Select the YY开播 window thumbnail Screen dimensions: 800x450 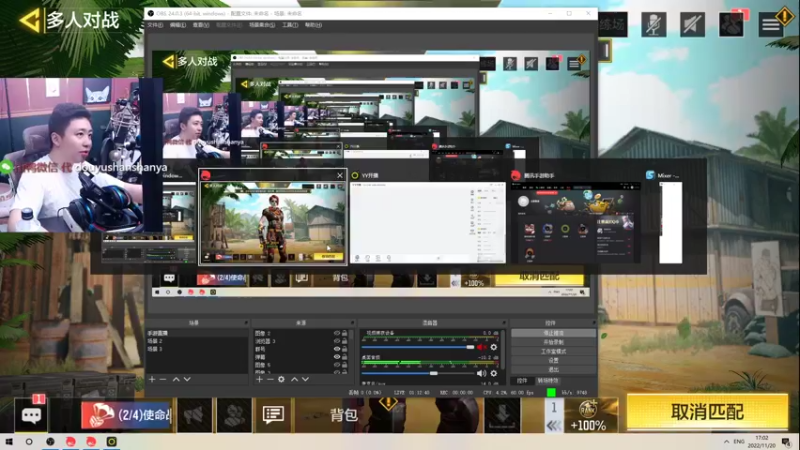tap(428, 222)
